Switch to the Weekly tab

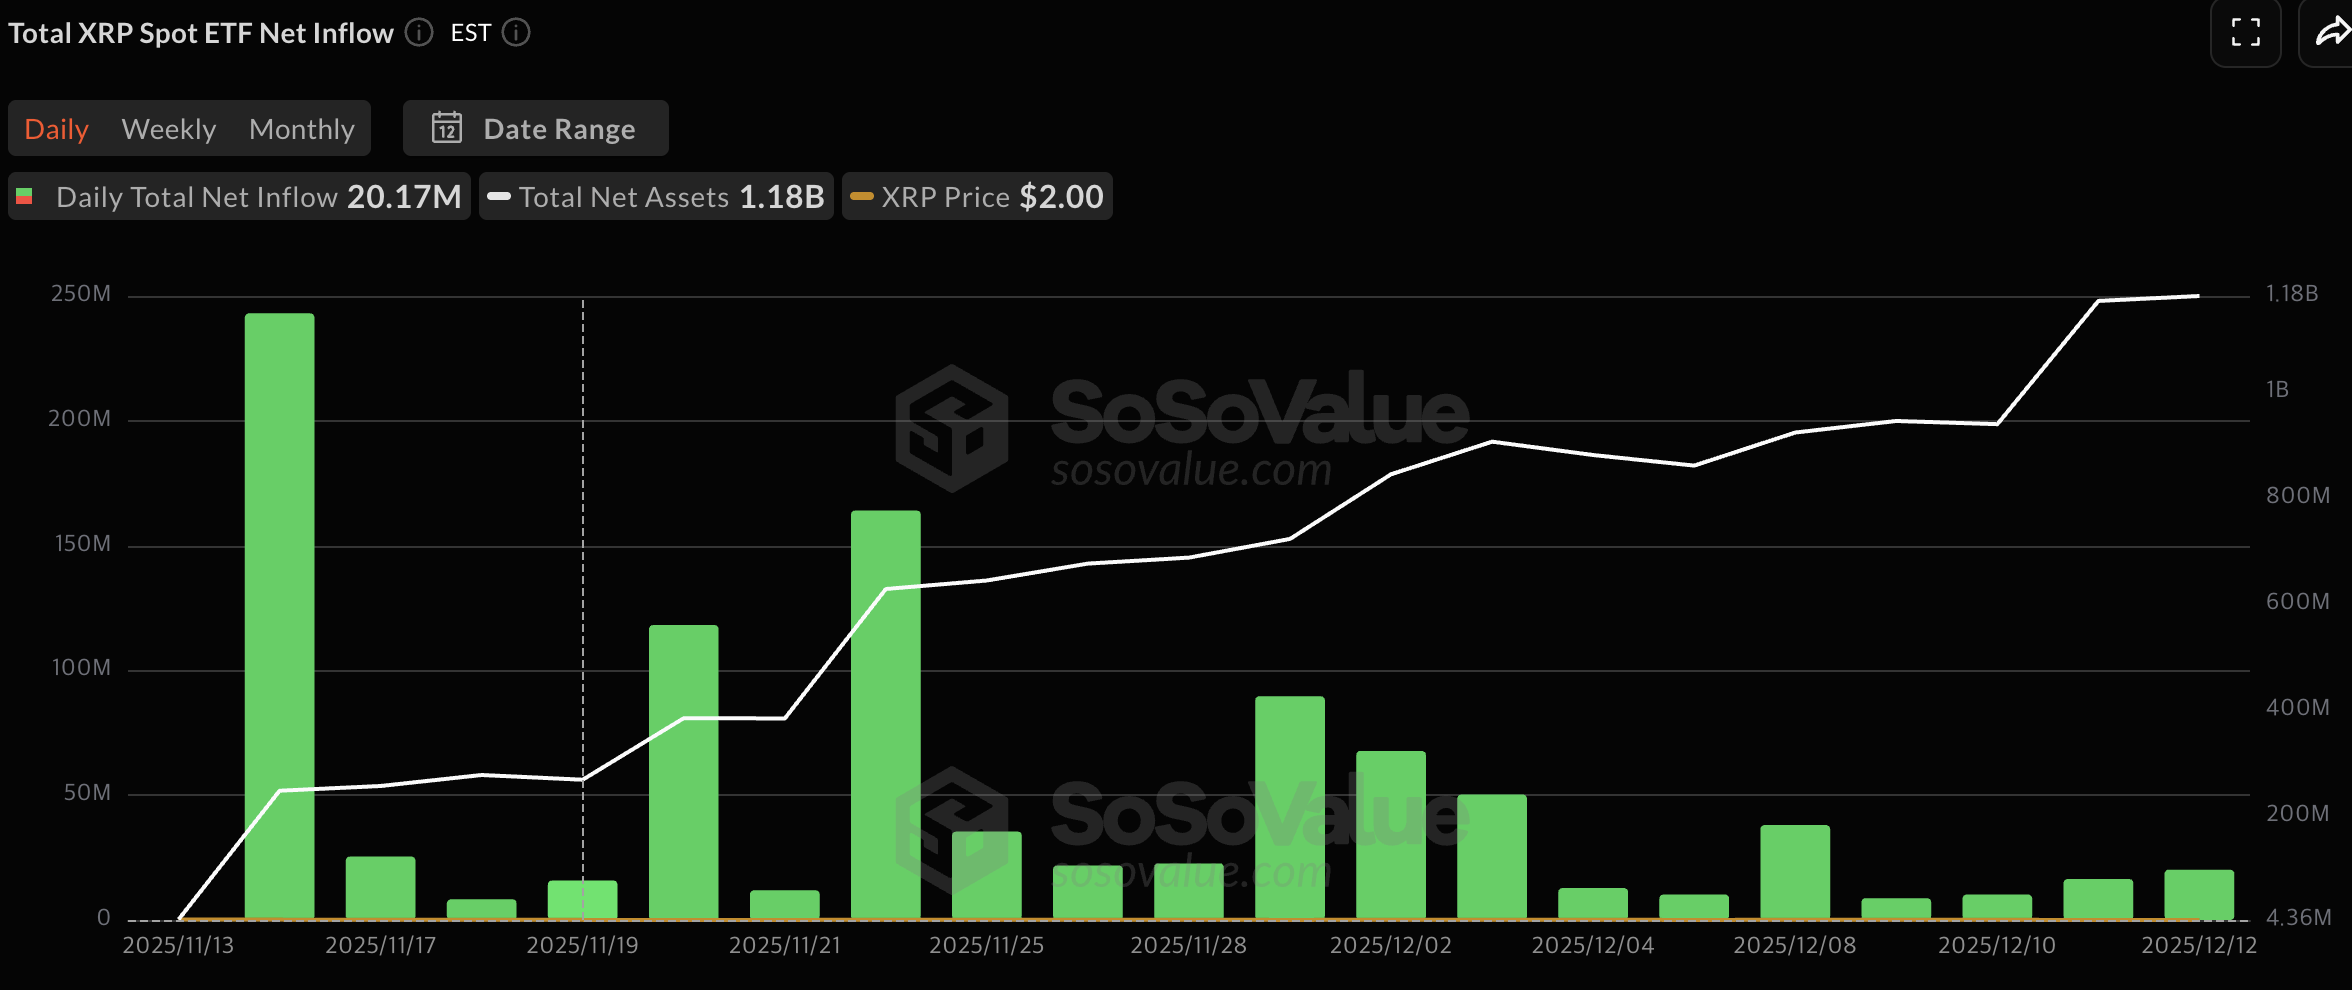169,129
